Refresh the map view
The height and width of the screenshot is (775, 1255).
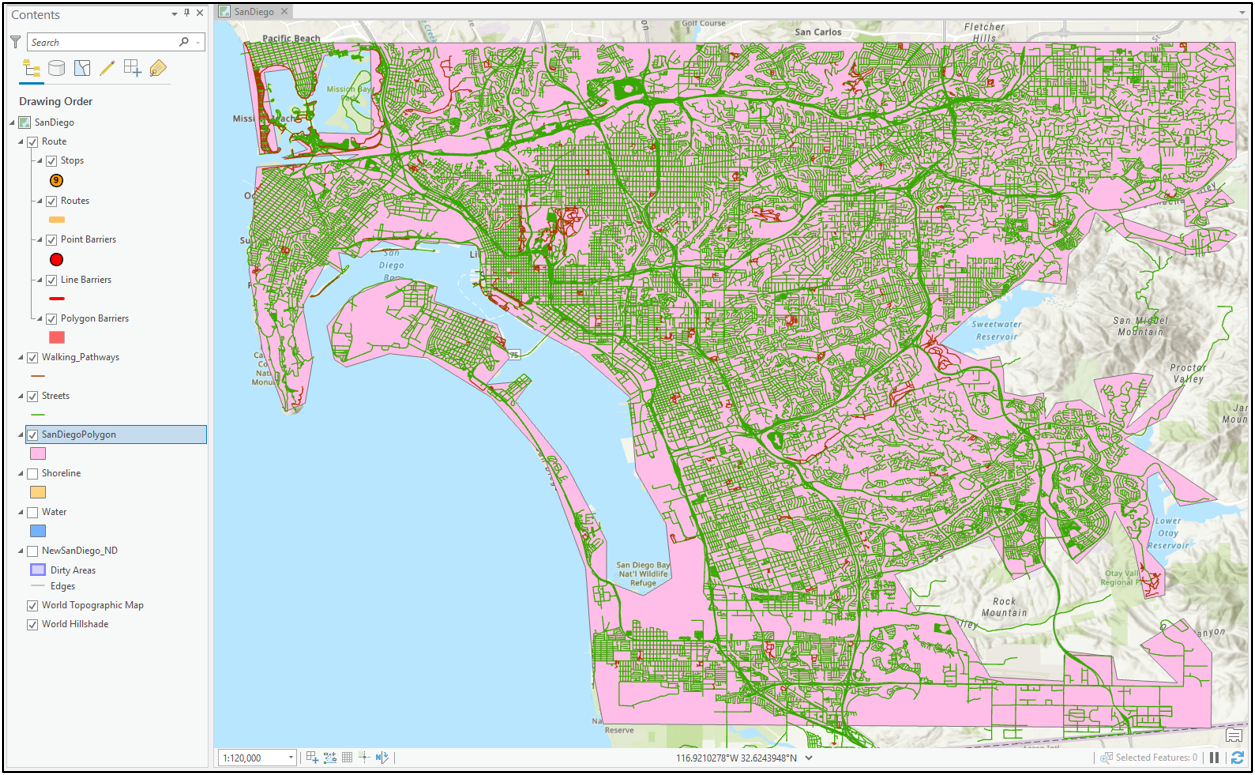coord(1237,758)
